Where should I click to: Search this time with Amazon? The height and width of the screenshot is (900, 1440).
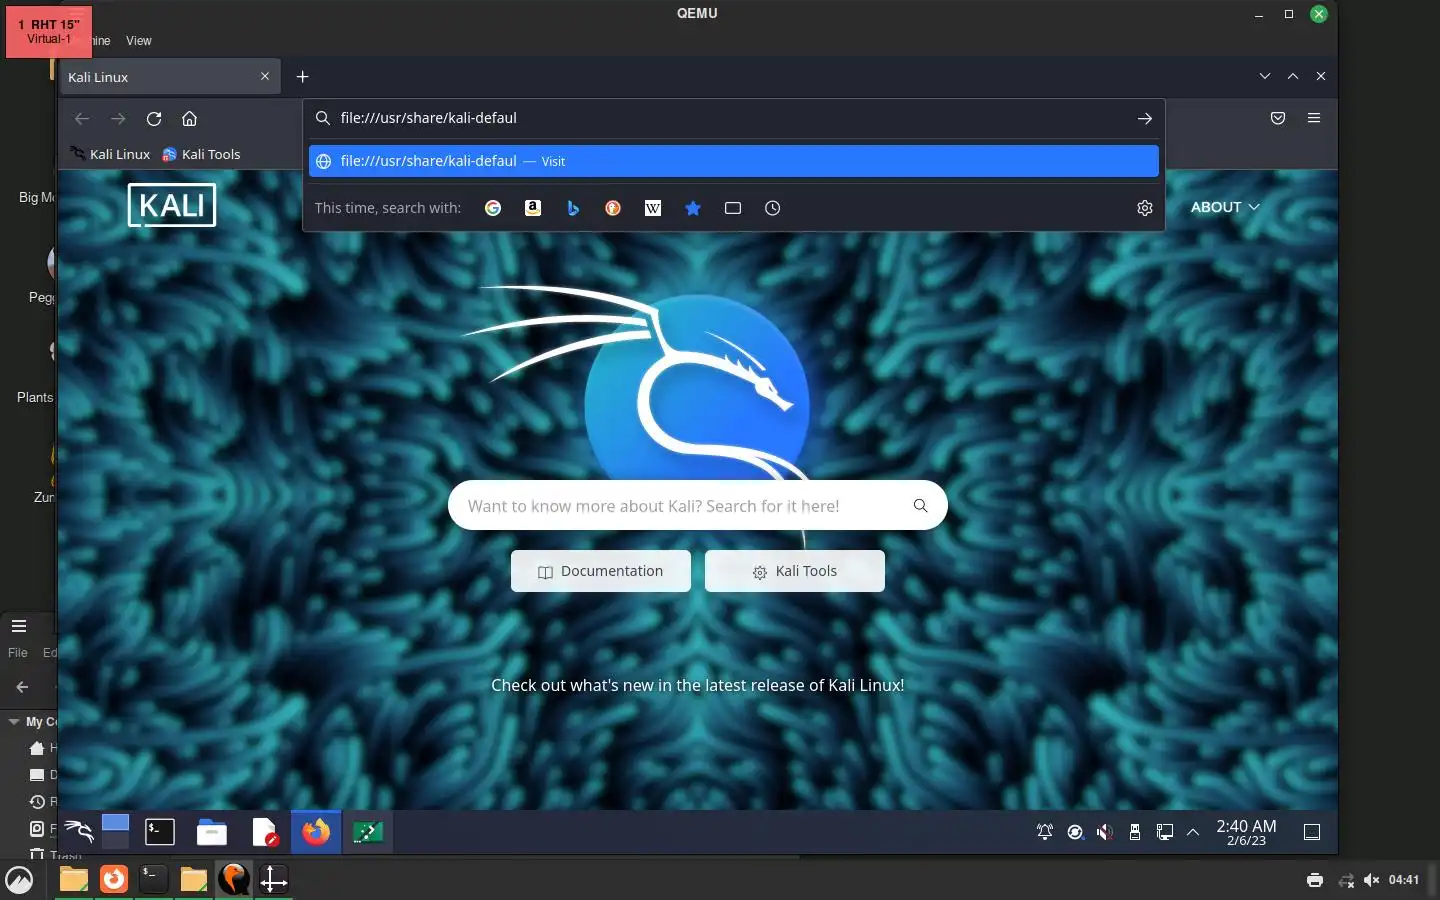pos(533,208)
